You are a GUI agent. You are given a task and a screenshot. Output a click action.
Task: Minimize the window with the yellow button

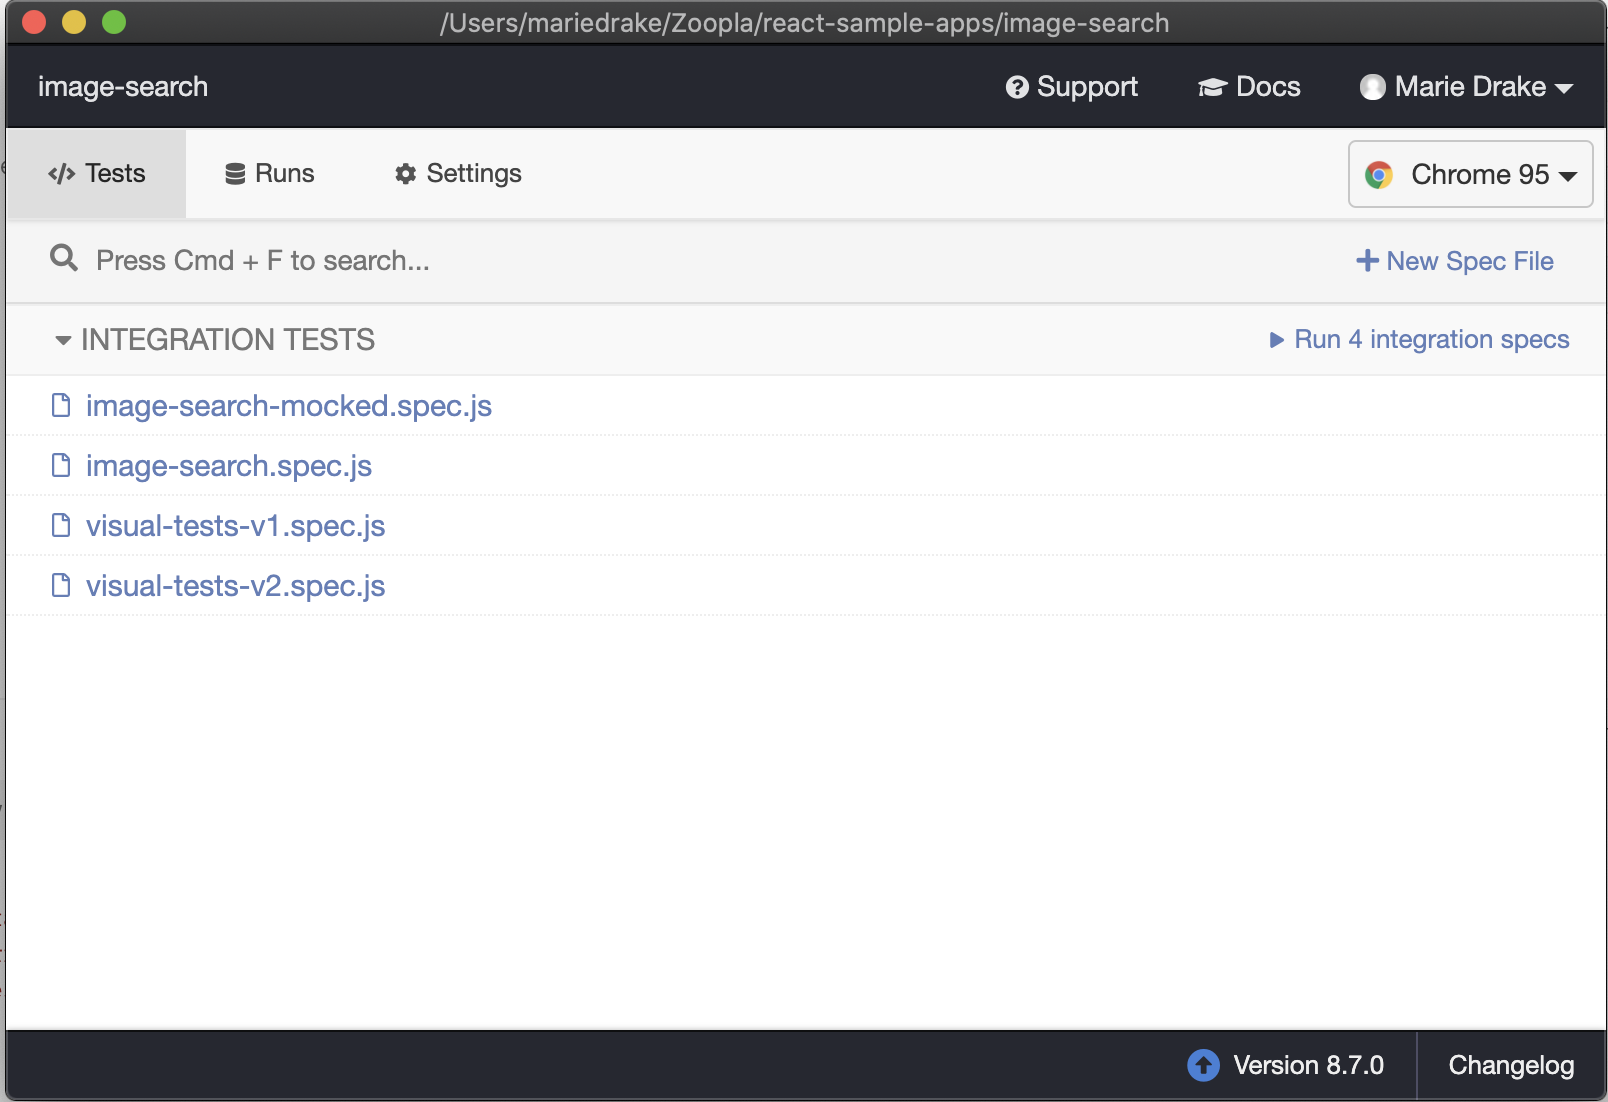click(x=74, y=22)
